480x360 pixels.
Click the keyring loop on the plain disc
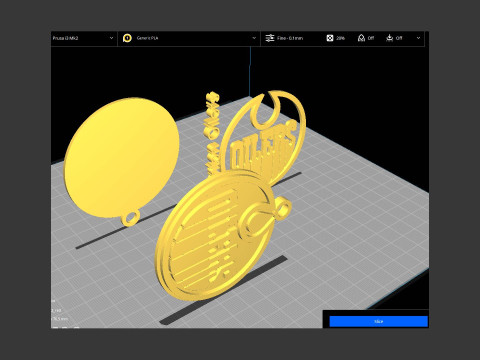coord(130,218)
